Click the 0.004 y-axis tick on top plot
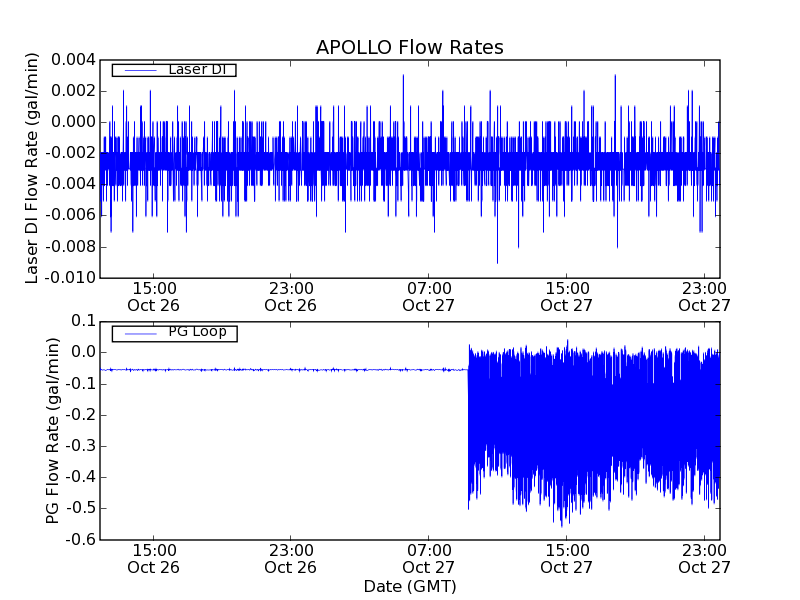 click(x=74, y=59)
